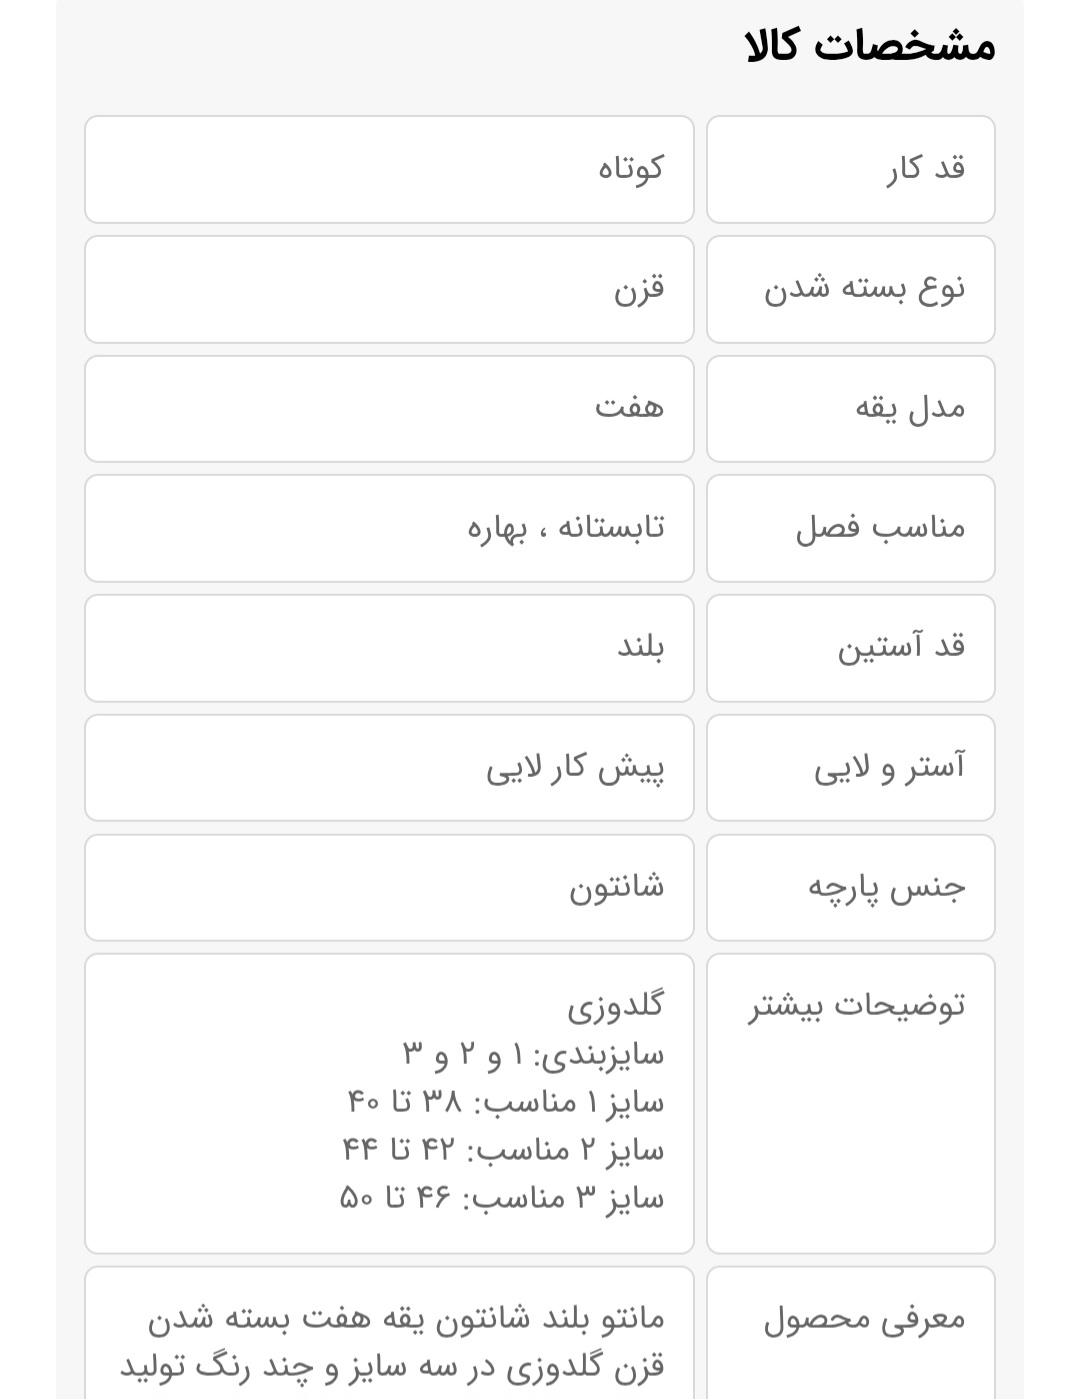The height and width of the screenshot is (1399, 1080).
Task: Click the 'کوتاه' value cell
Action: pos(389,169)
